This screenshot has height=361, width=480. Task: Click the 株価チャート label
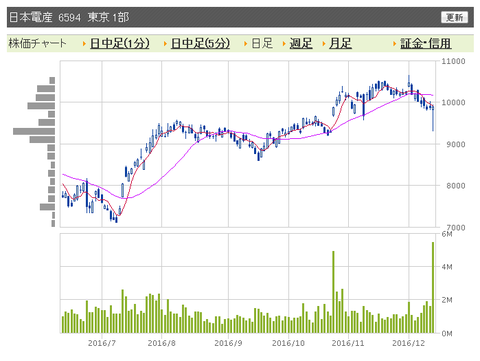(x=37, y=43)
